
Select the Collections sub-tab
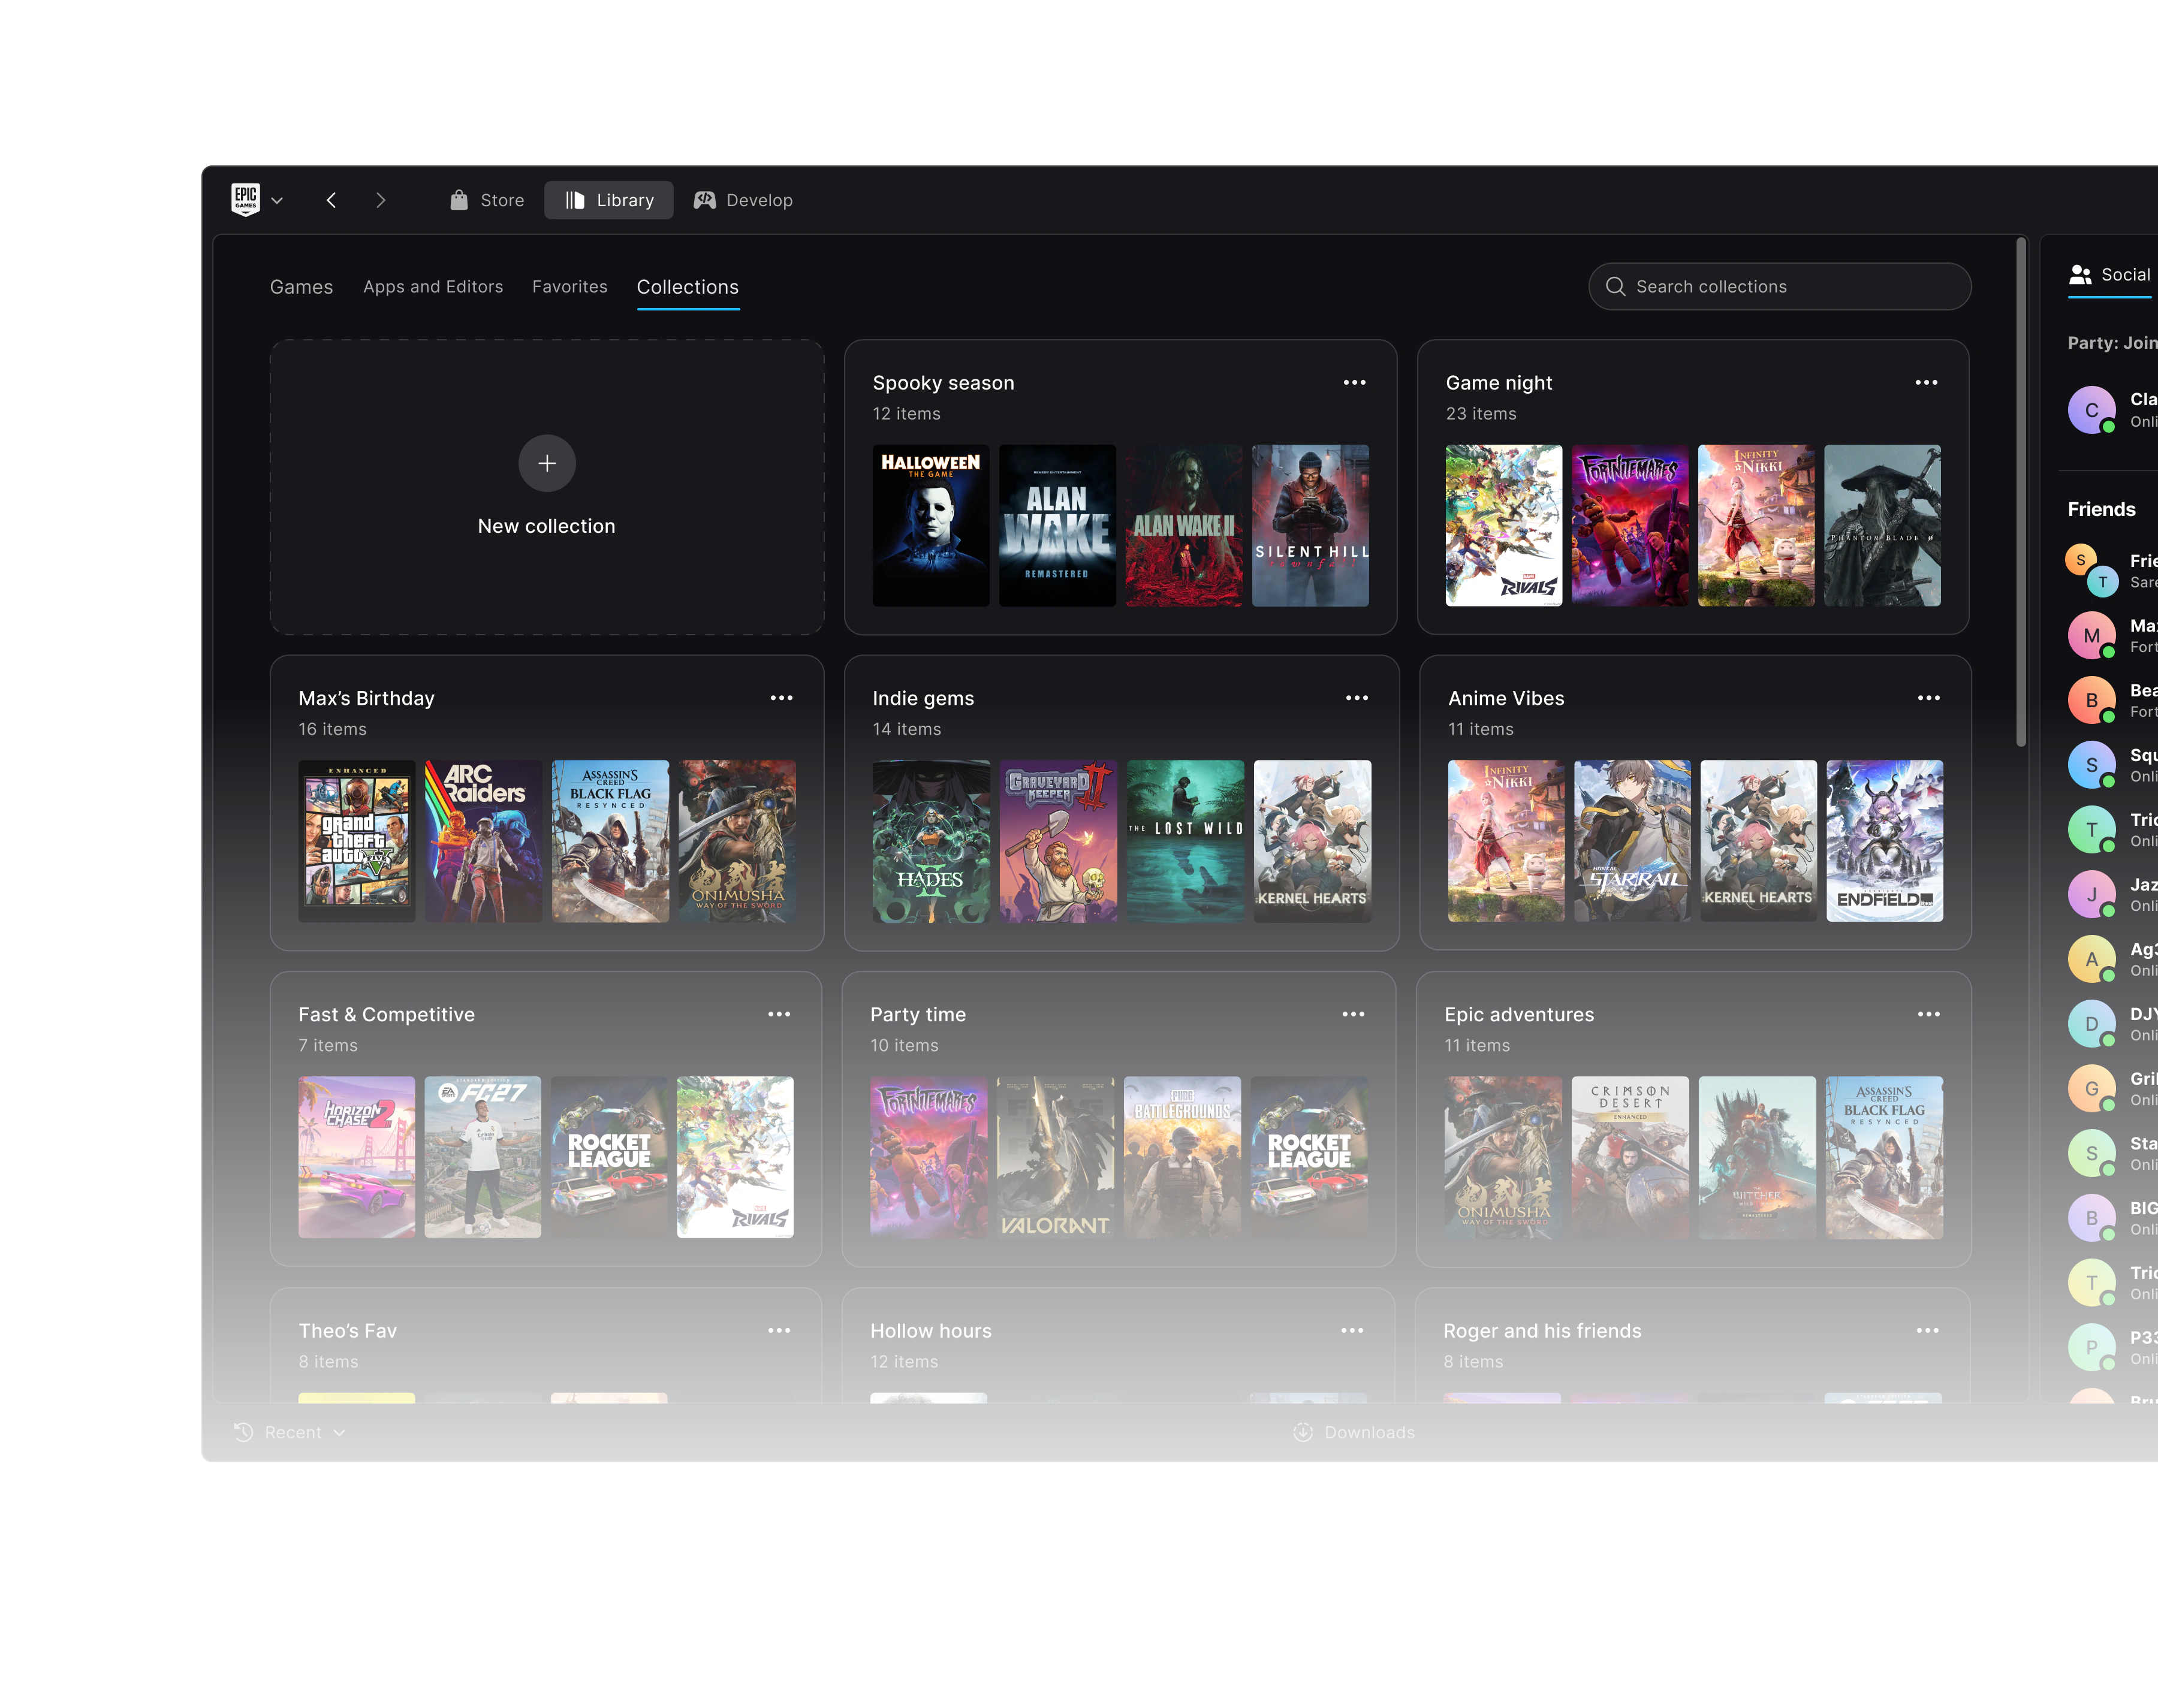click(688, 287)
